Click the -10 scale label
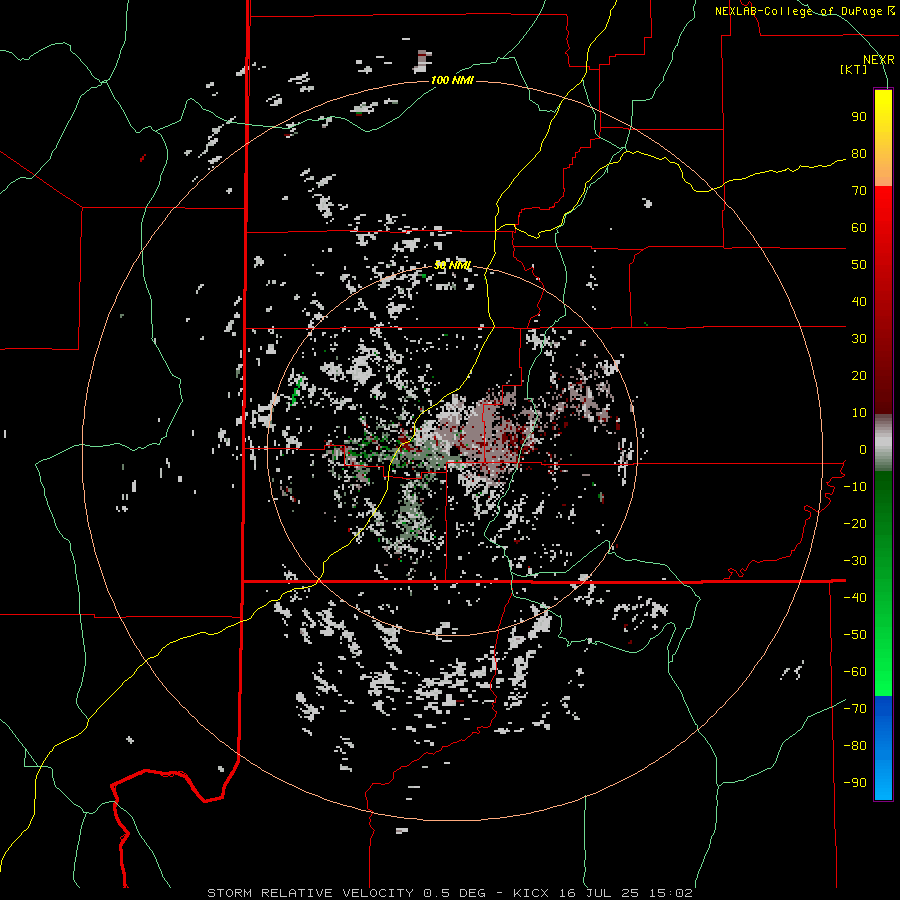 [x=855, y=487]
